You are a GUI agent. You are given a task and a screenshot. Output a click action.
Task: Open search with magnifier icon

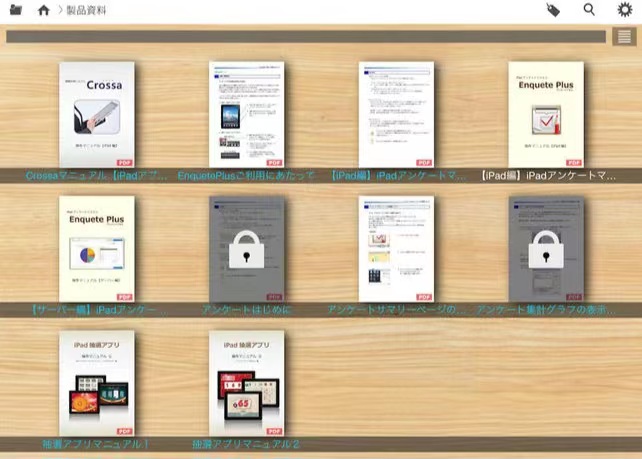(589, 9)
